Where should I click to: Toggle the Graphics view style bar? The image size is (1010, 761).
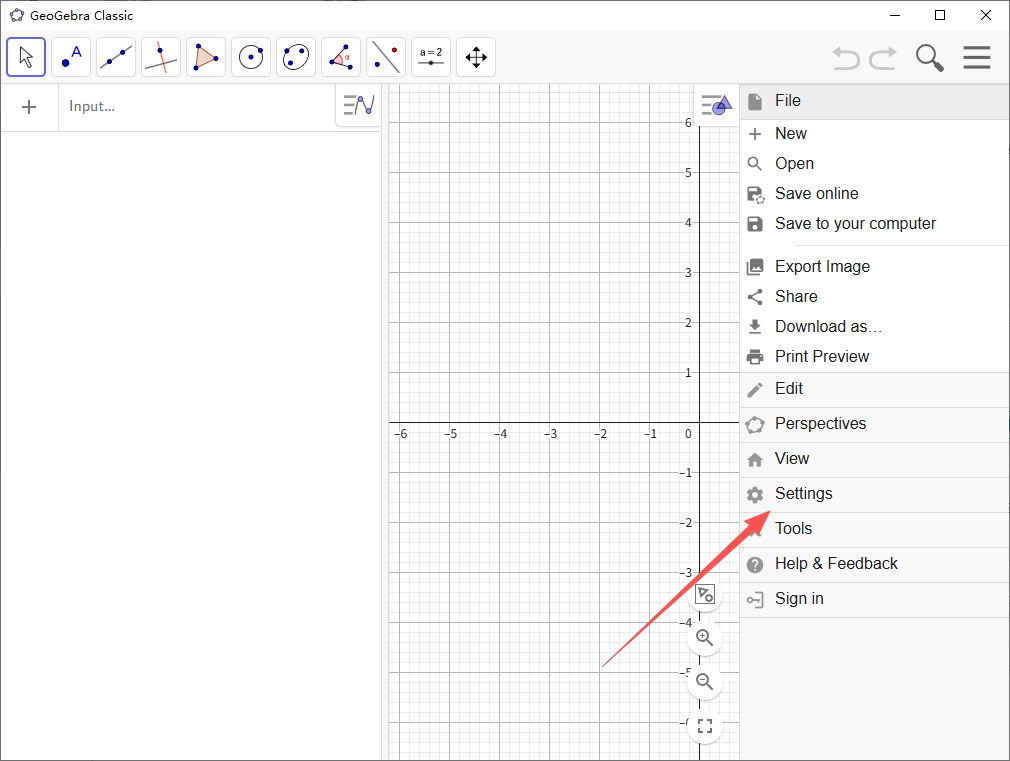[717, 105]
